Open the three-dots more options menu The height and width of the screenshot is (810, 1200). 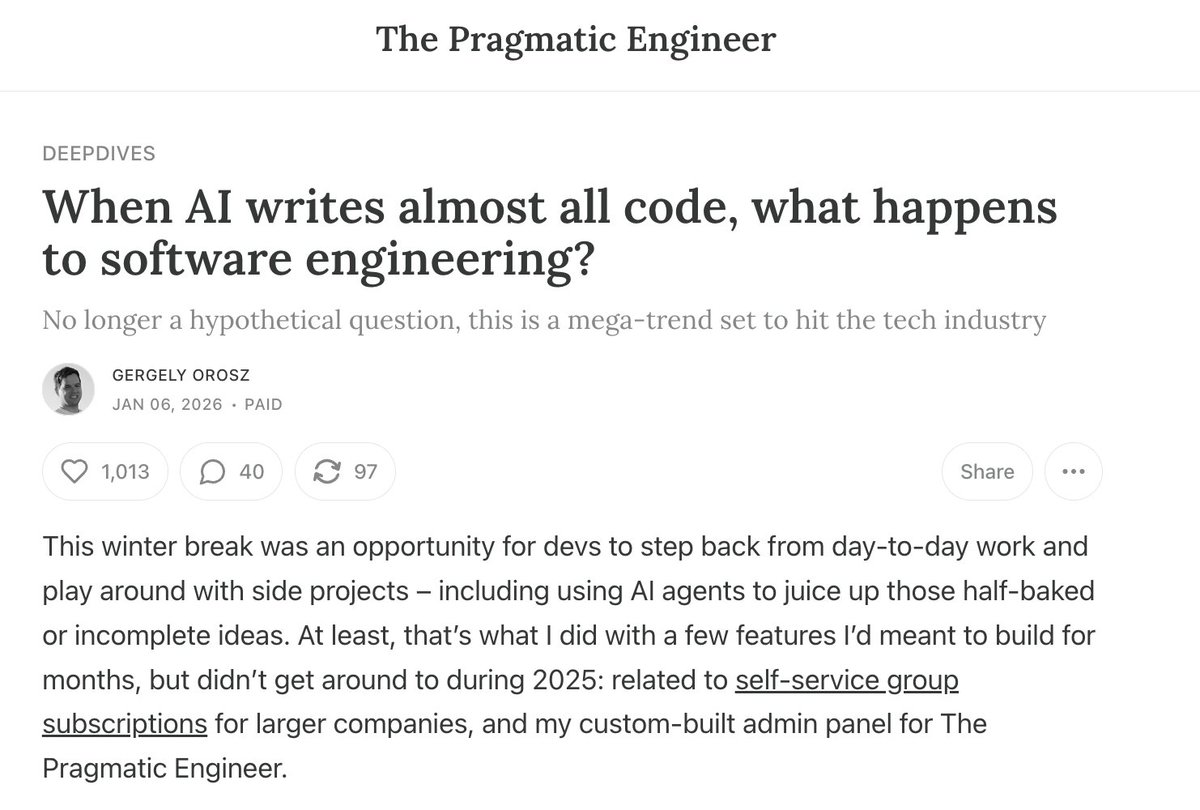pos(1073,471)
